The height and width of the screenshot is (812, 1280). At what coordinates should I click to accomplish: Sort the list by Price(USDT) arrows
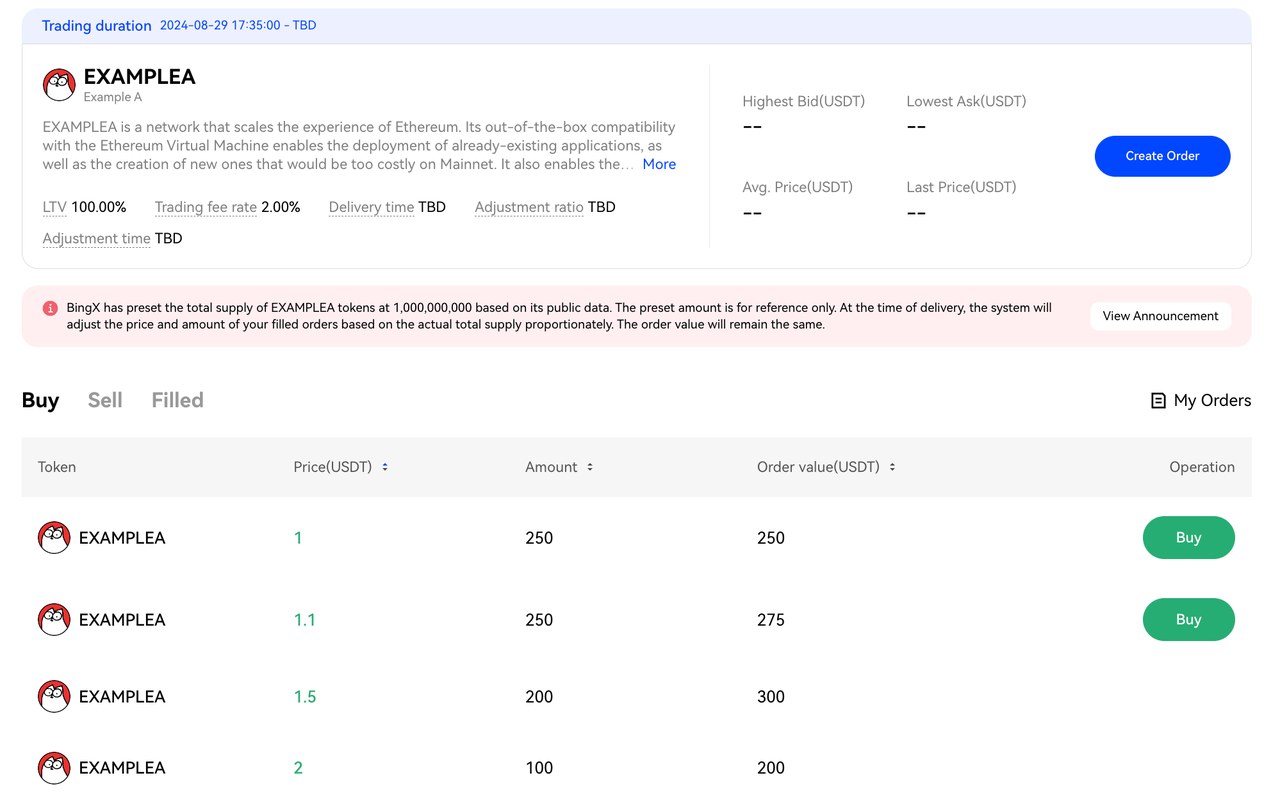click(385, 467)
